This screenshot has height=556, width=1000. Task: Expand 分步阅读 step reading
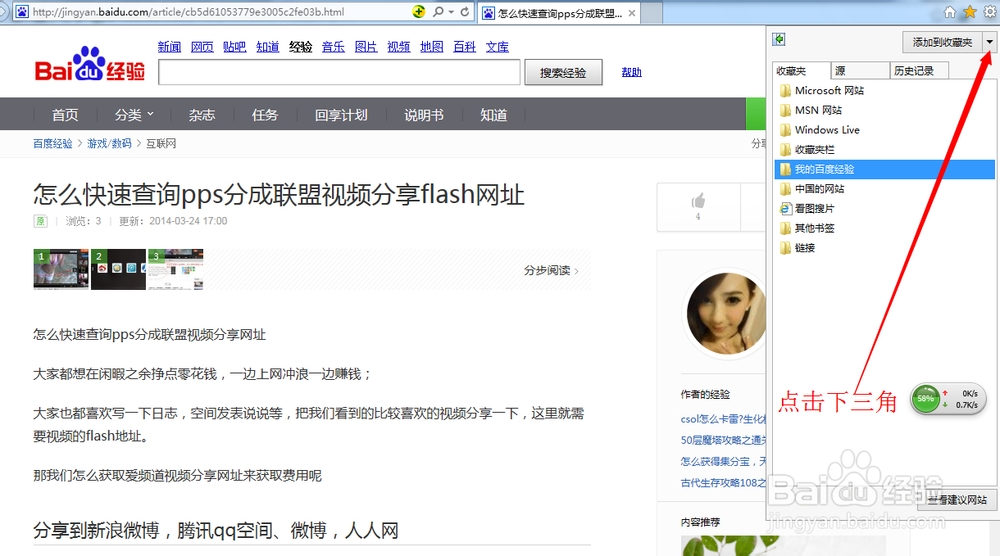(x=551, y=270)
